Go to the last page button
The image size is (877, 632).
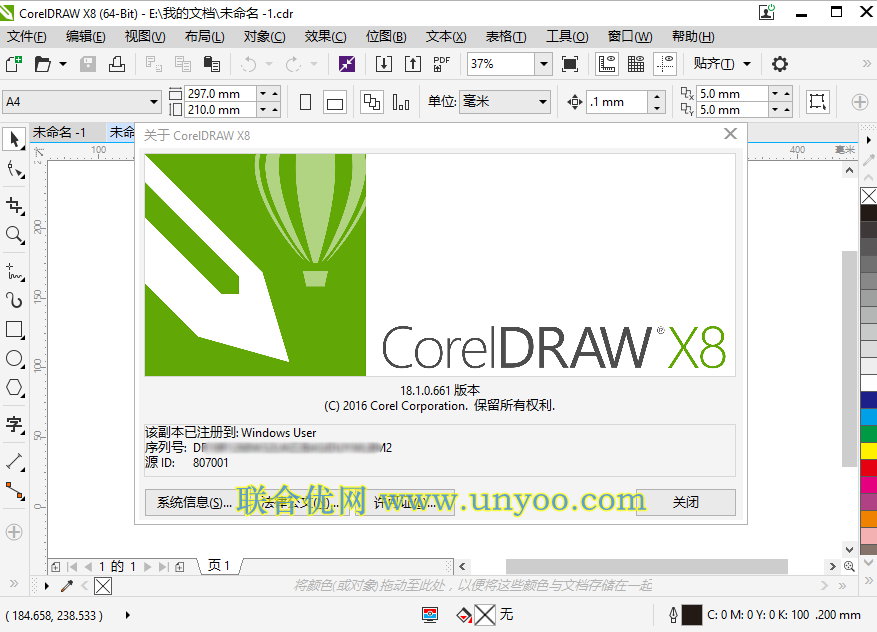pyautogui.click(x=163, y=567)
